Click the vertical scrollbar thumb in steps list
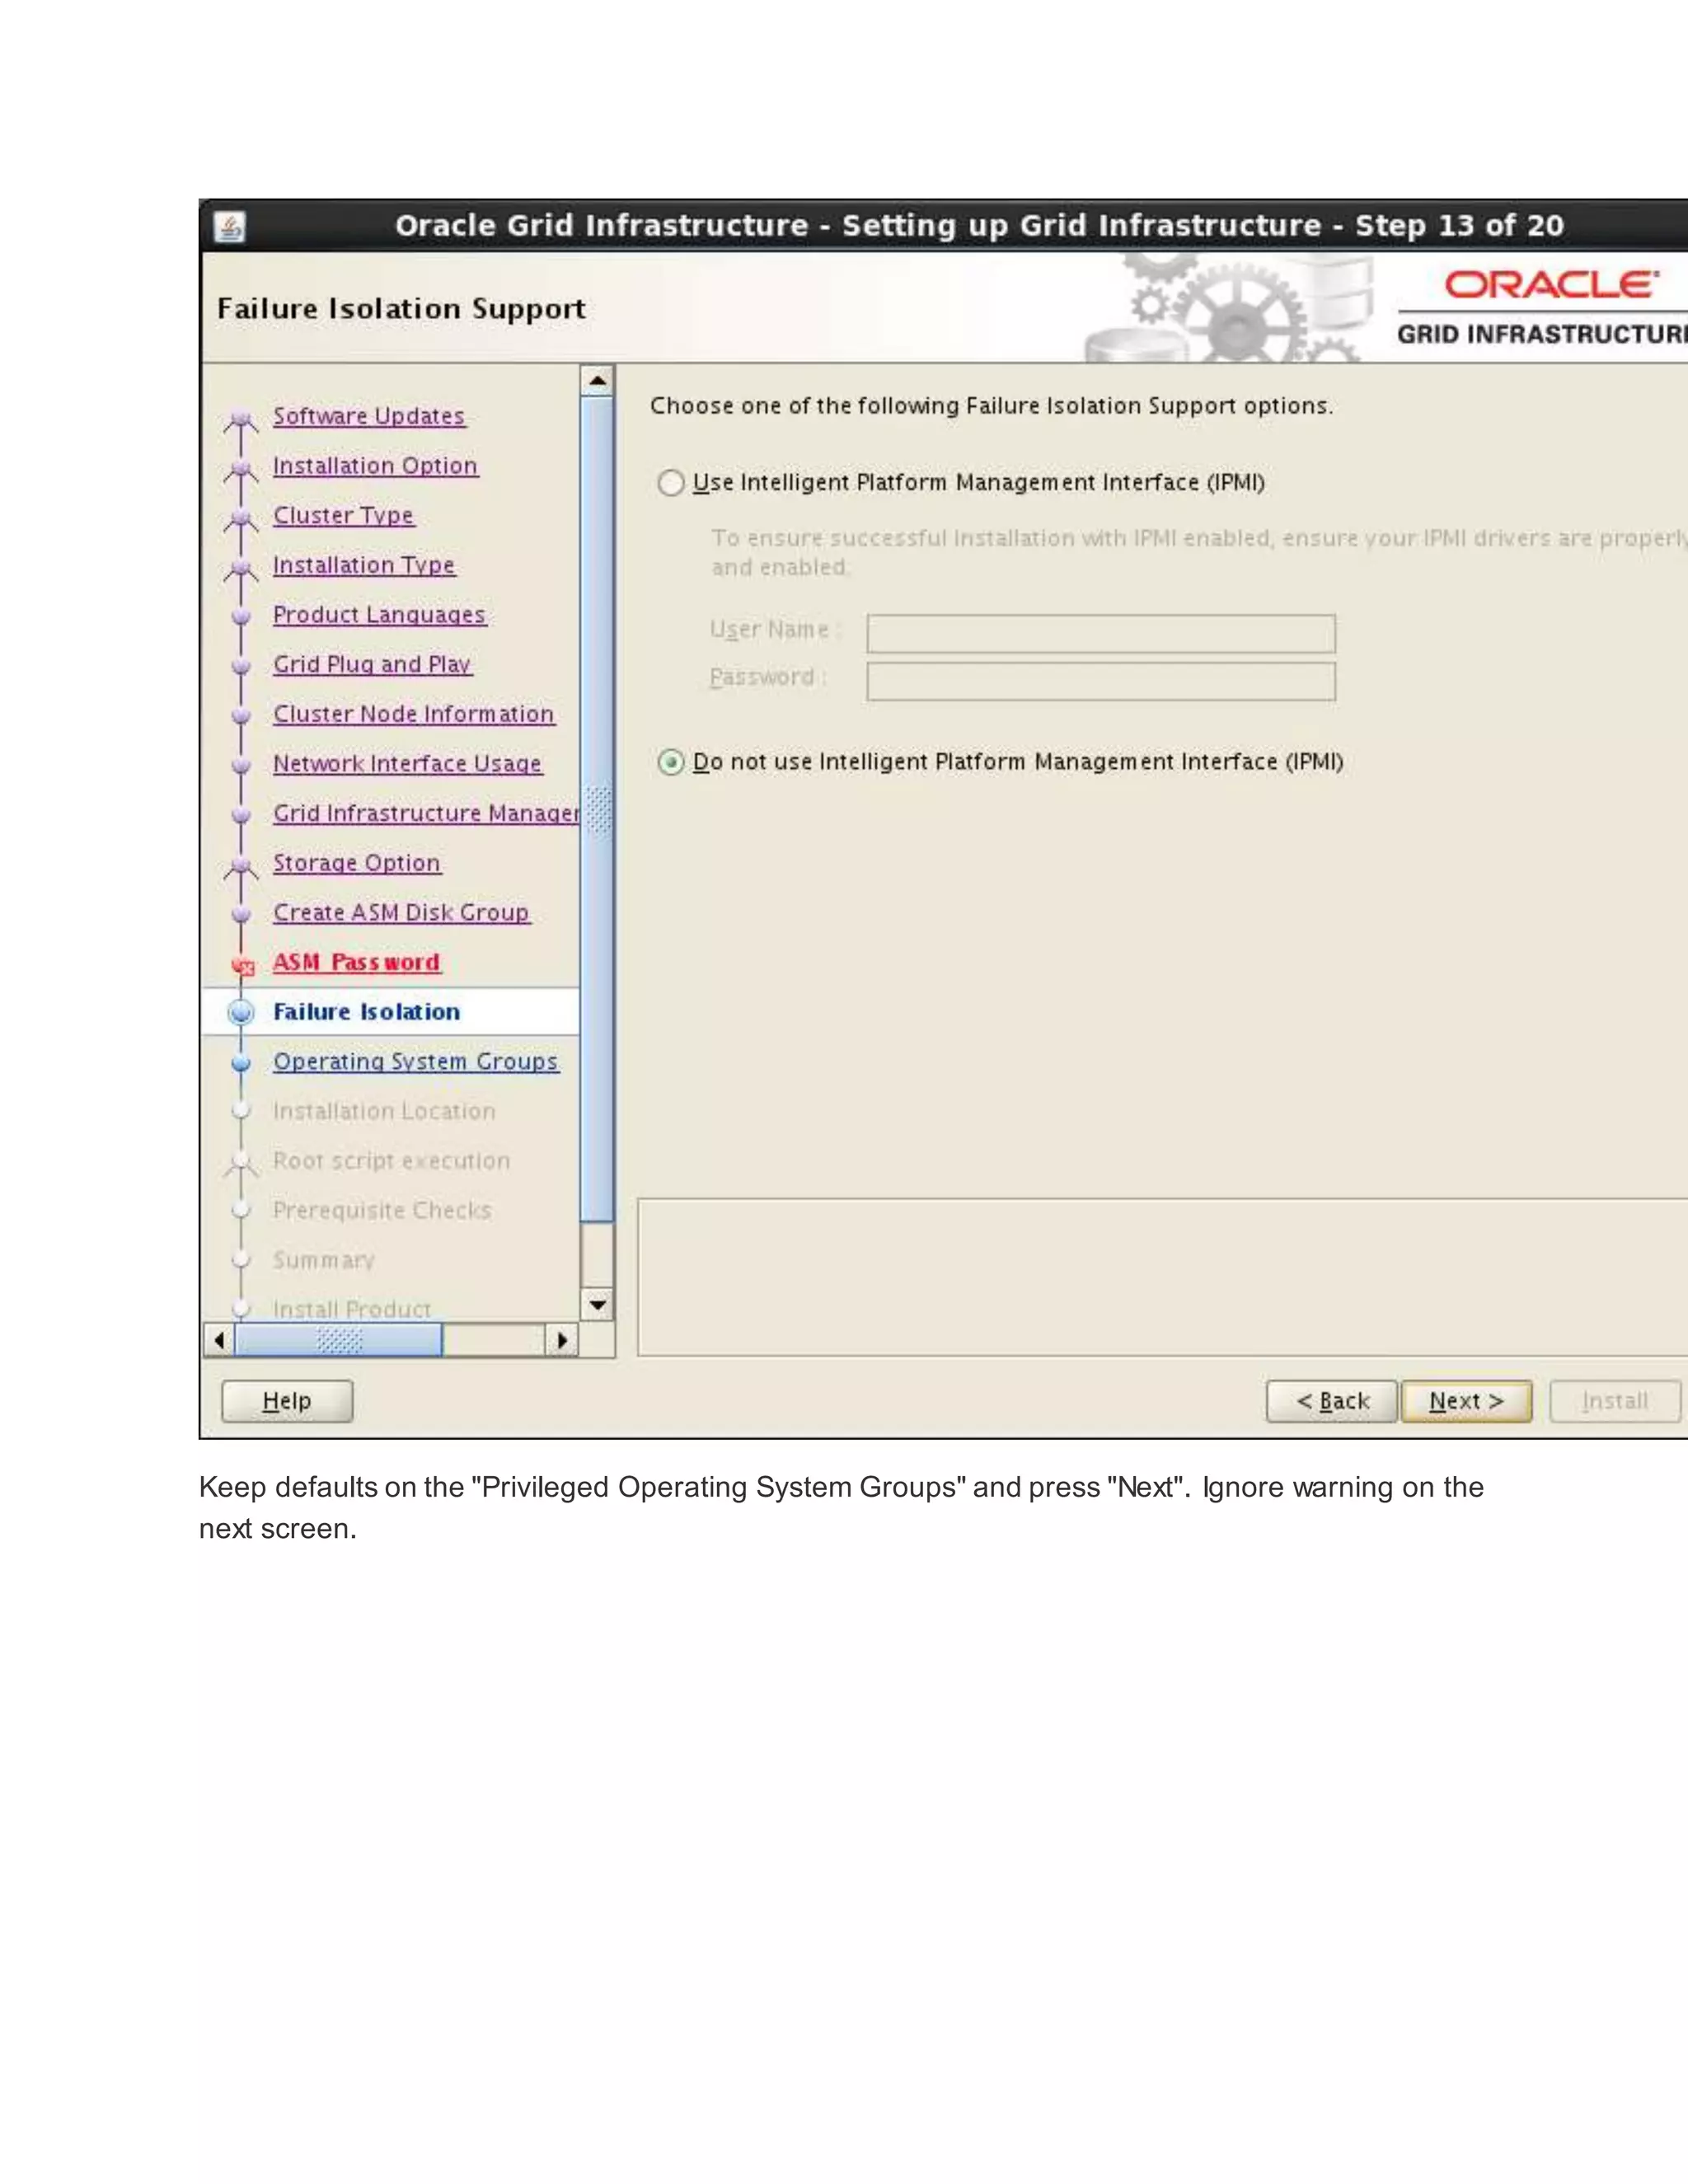Viewport: 1688px width, 2184px height. tap(597, 809)
